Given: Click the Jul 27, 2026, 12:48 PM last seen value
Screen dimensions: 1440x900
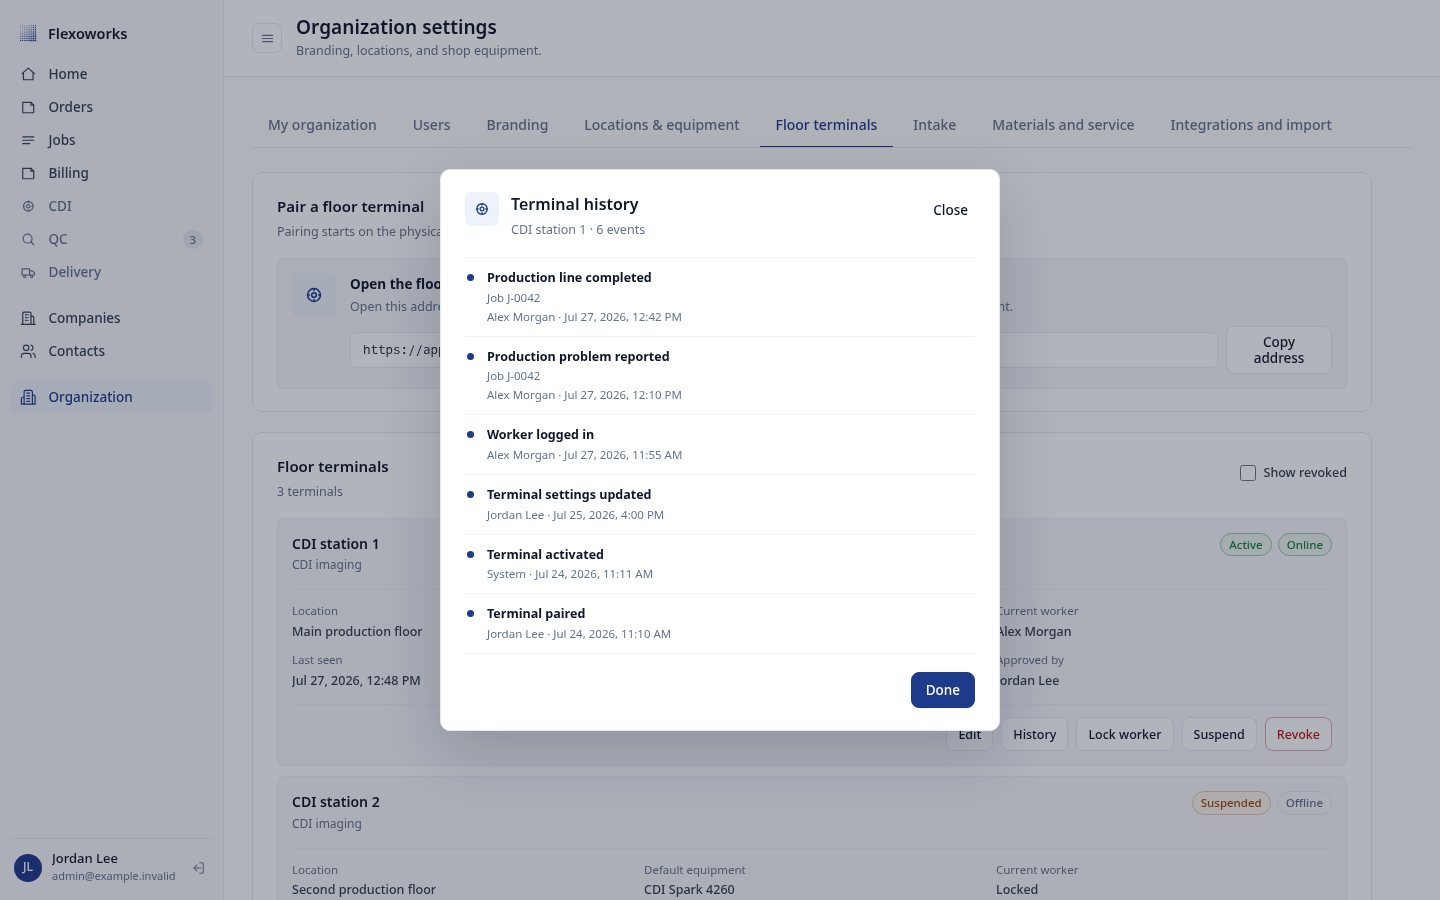Looking at the screenshot, I should point(356,681).
